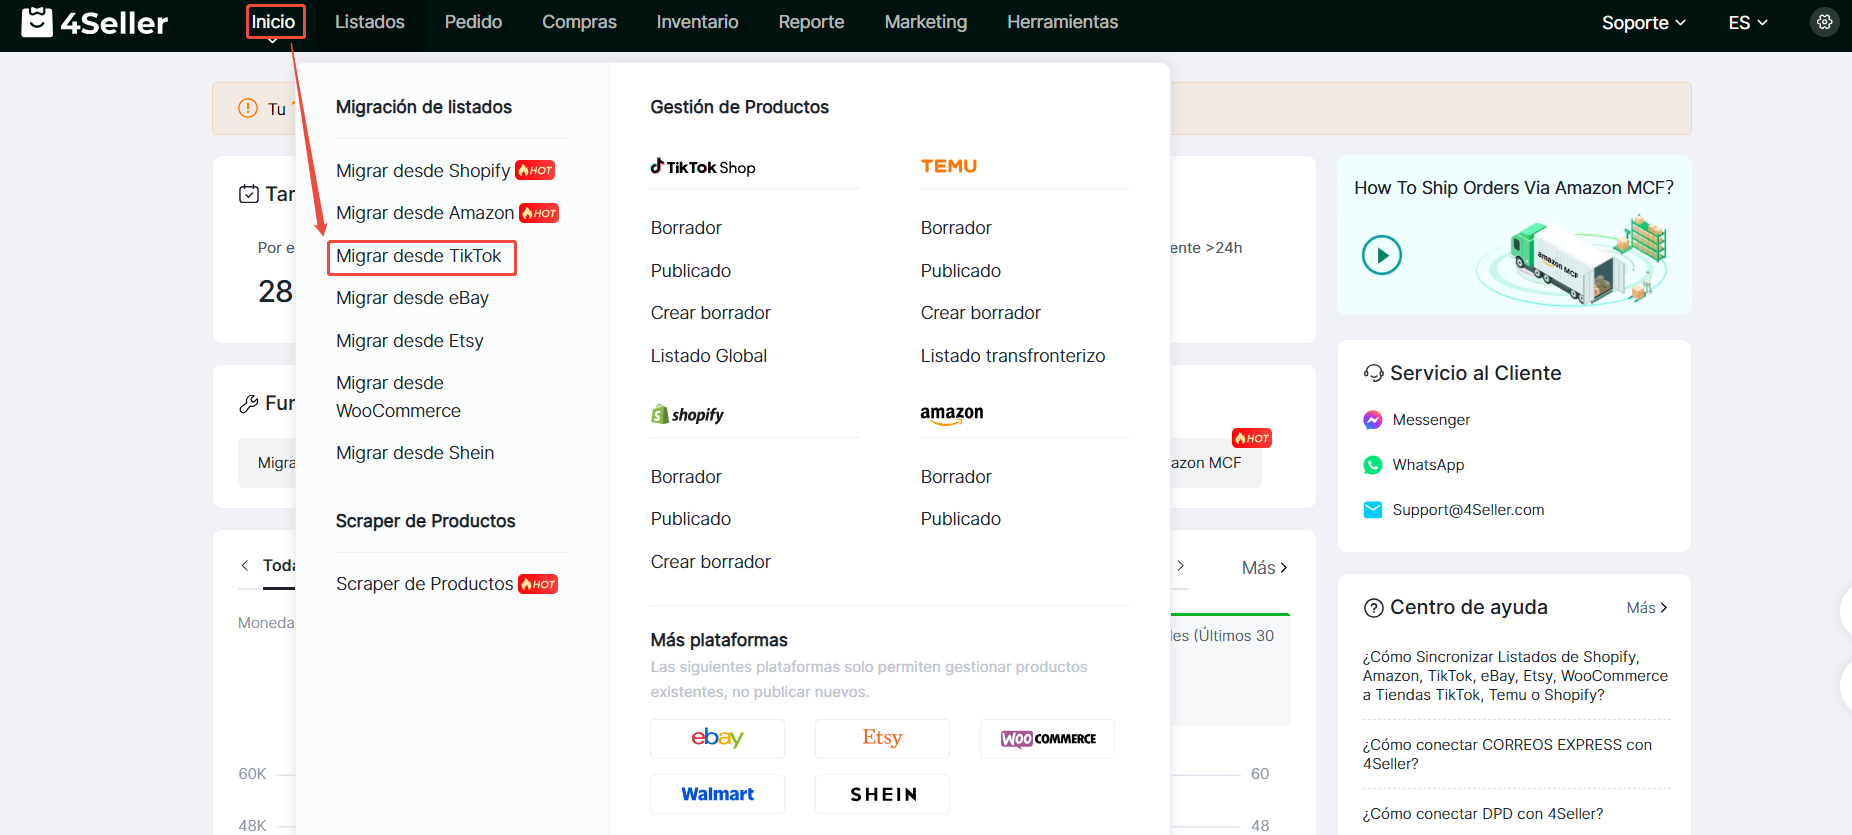The height and width of the screenshot is (835, 1852).
Task: Open the Marketing menu
Action: (926, 22)
